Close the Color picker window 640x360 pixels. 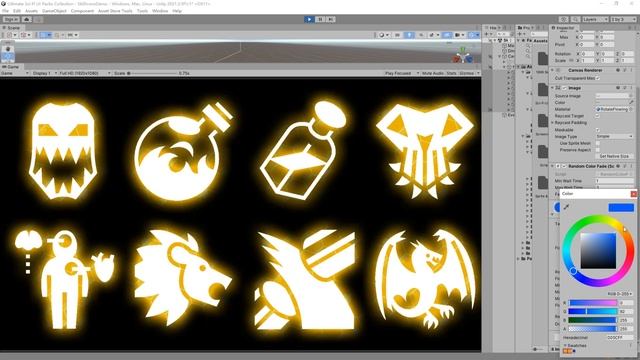(x=633, y=193)
